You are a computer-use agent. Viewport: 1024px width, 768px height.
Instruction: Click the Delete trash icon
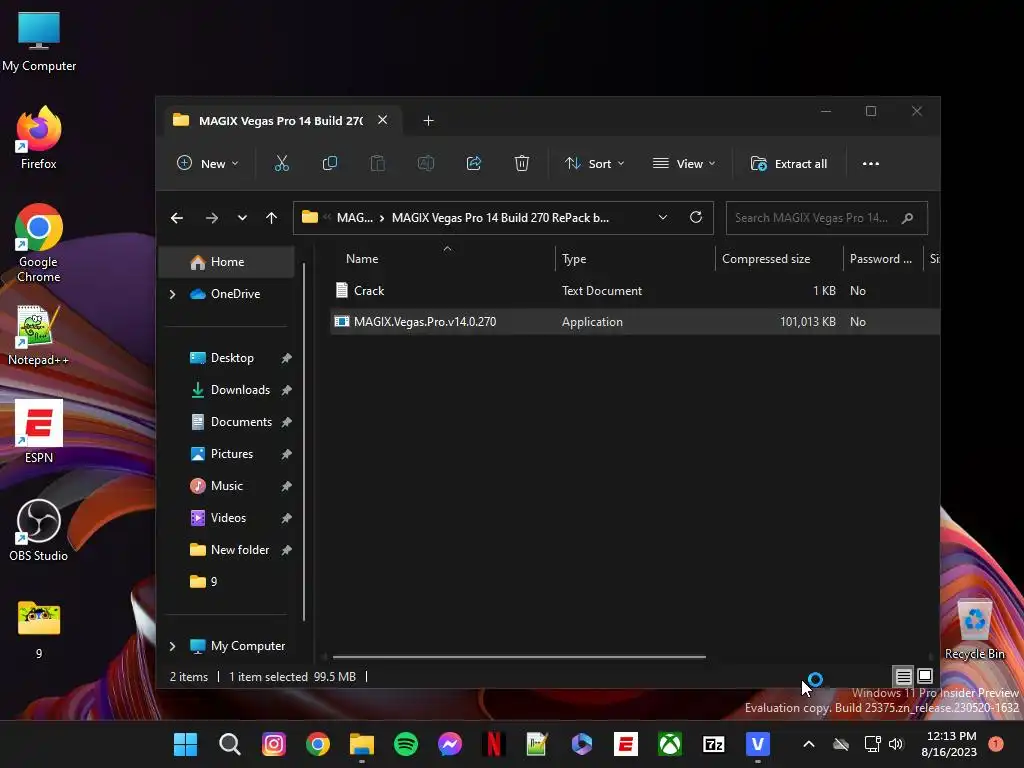(521, 163)
